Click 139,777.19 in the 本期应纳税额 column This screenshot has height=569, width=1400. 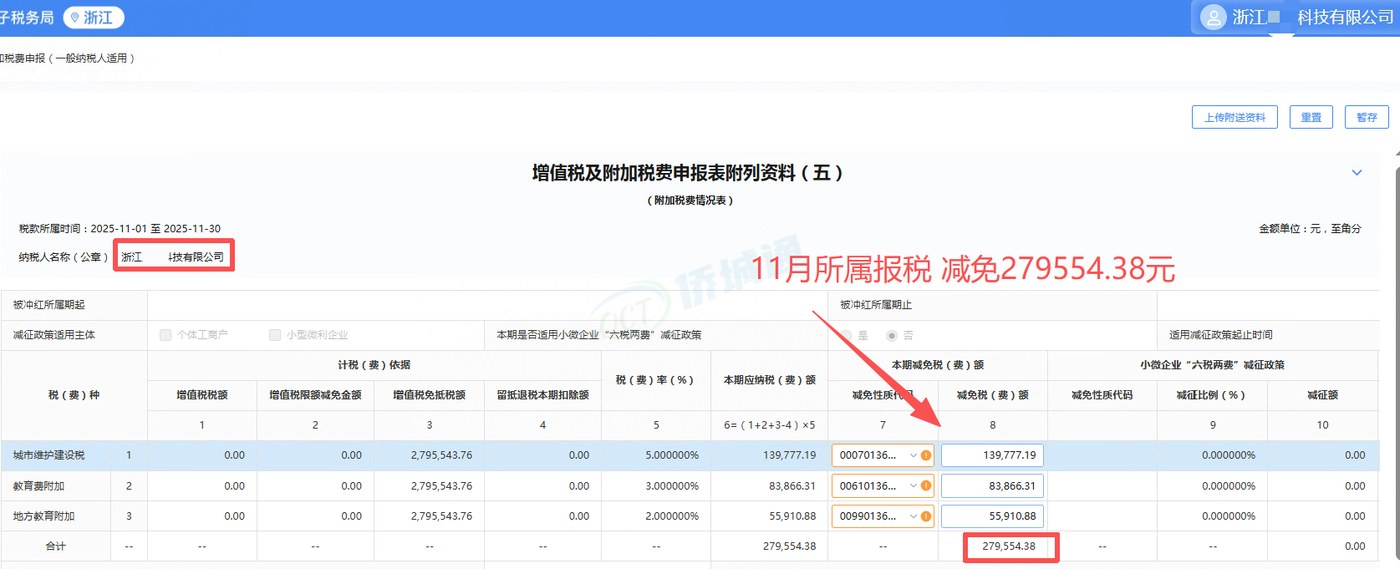click(x=788, y=455)
